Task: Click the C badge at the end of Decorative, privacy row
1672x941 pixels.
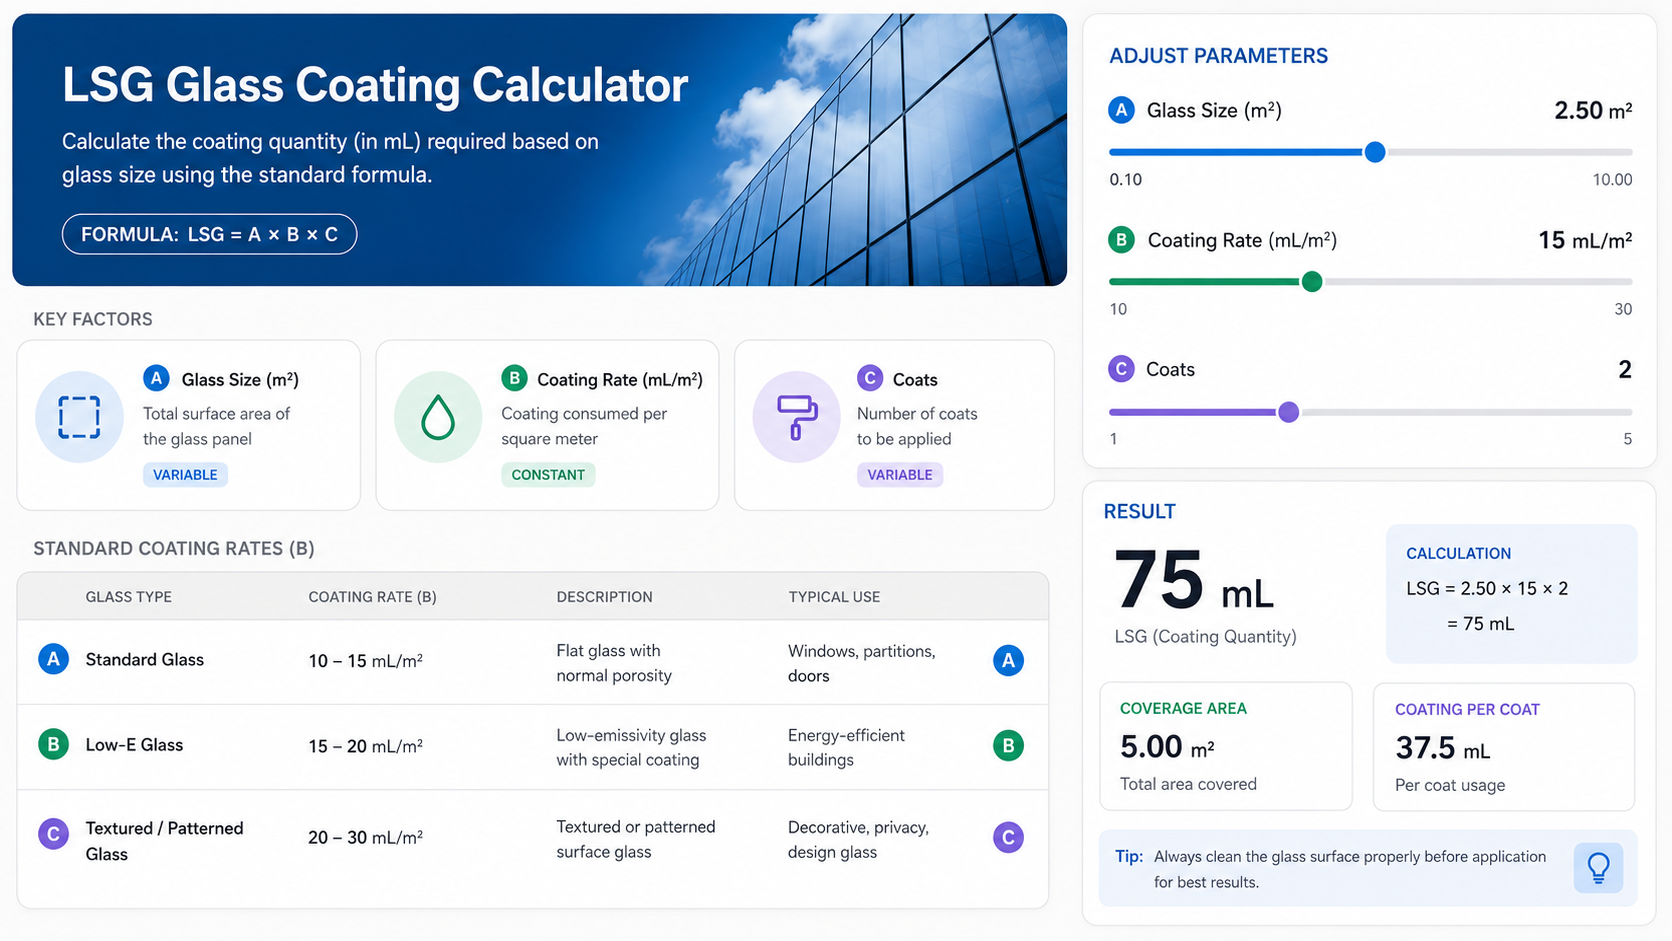Action: pos(1008,837)
